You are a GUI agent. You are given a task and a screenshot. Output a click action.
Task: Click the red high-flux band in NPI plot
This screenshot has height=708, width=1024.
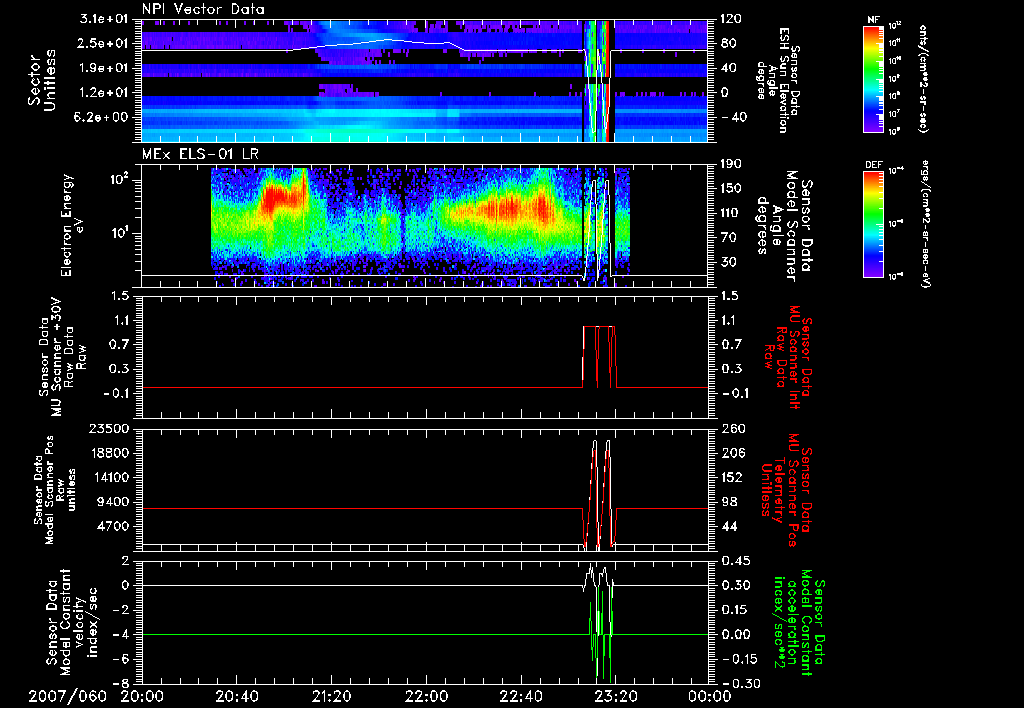[606, 80]
